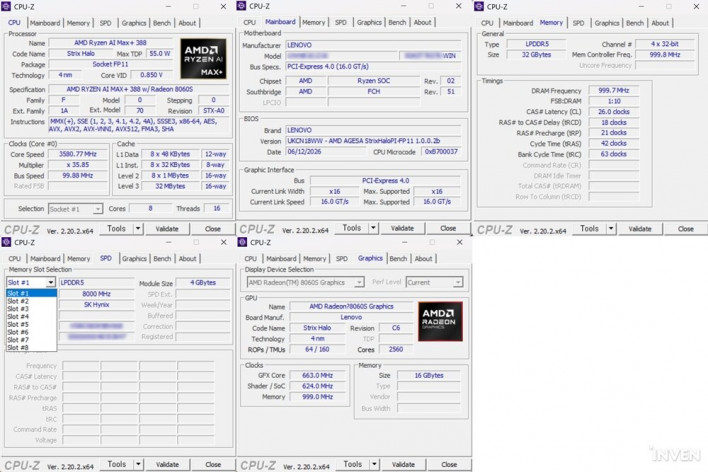The image size is (708, 472).
Task: Open the Tools dropdown arrow in the Graphics window
Action: click(374, 464)
